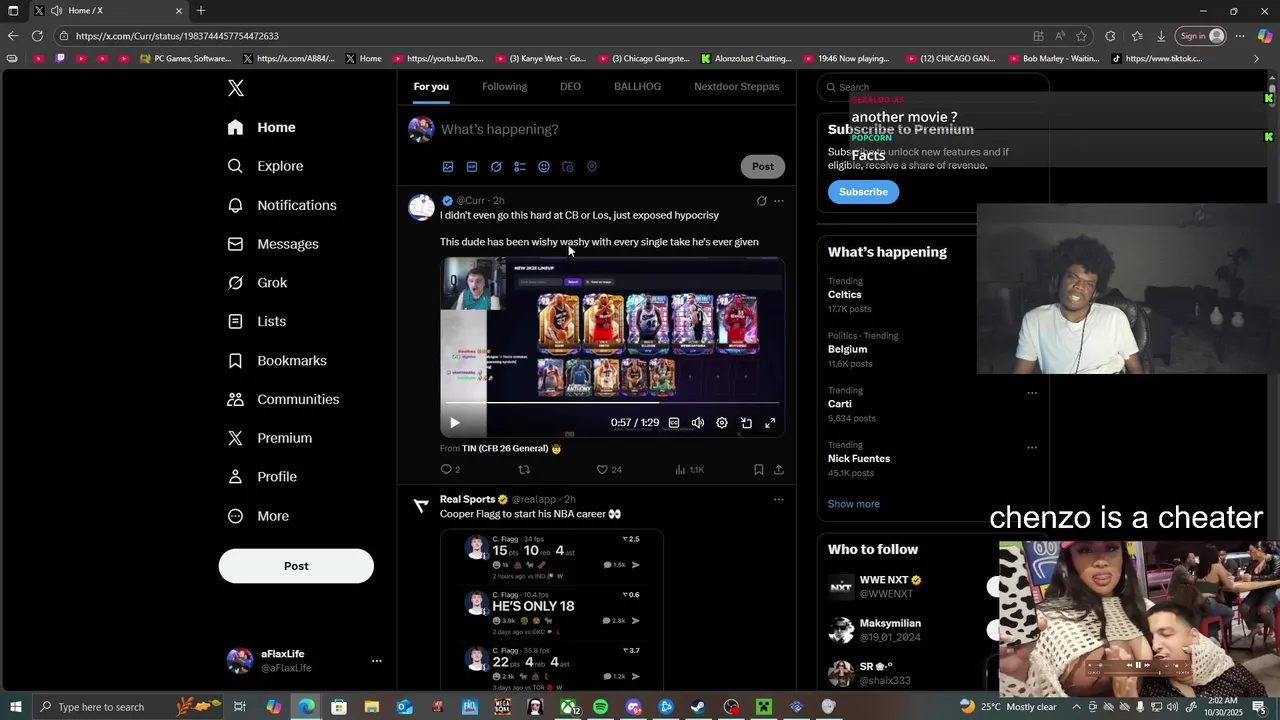The width and height of the screenshot is (1280, 720).
Task: Launch Spotify from the taskbar
Action: click(x=600, y=707)
